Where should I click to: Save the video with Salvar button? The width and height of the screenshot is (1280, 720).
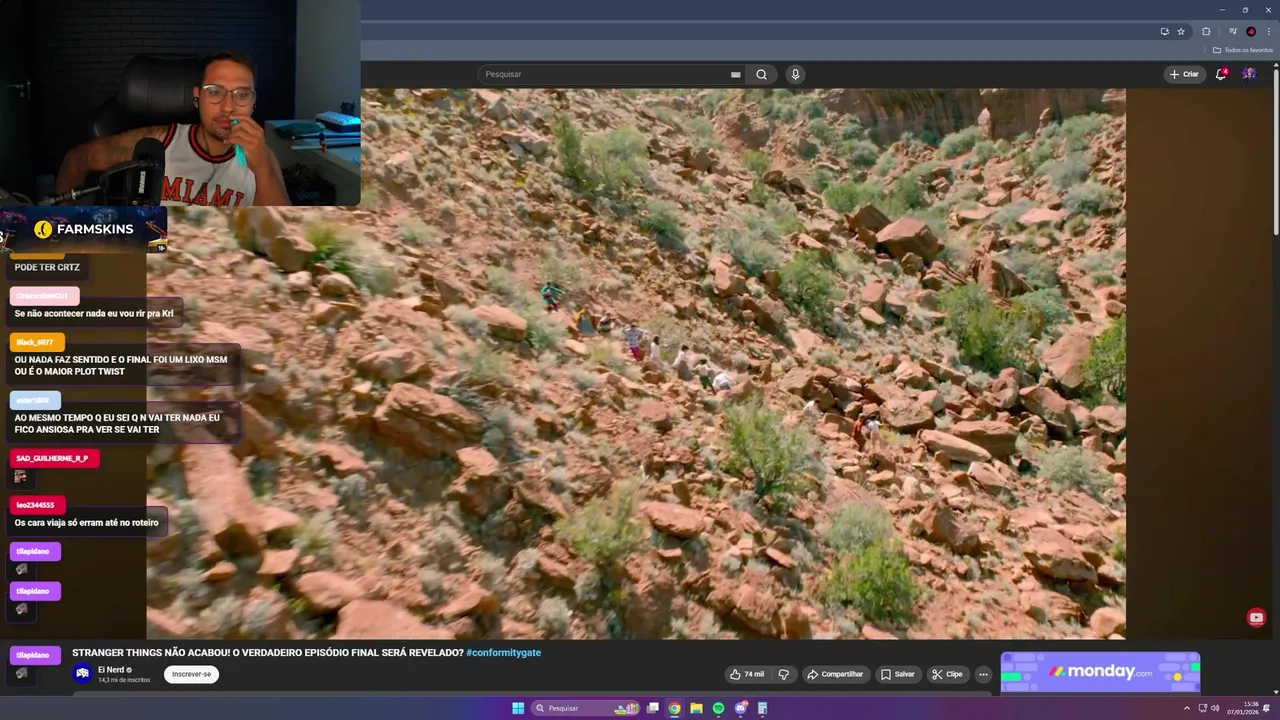pyautogui.click(x=897, y=674)
